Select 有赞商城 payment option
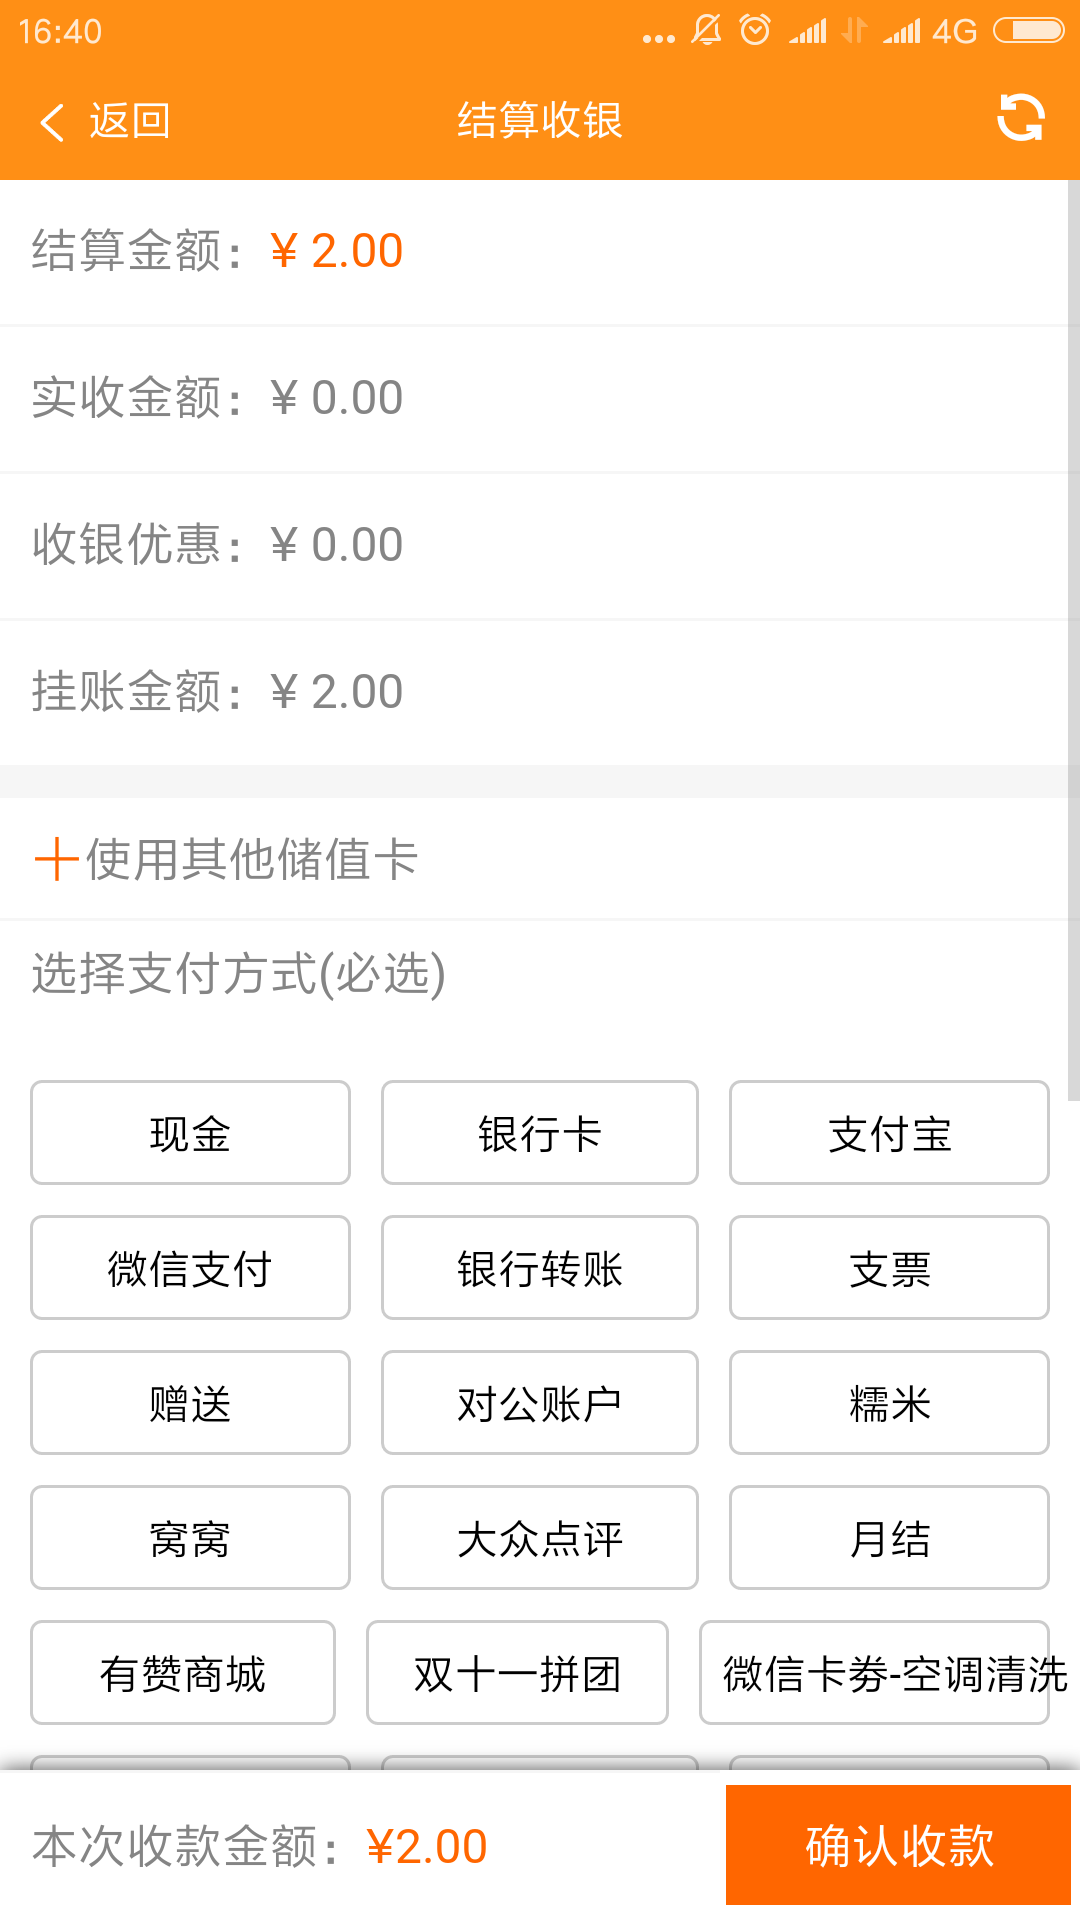The height and width of the screenshot is (1920, 1080). tap(183, 1673)
